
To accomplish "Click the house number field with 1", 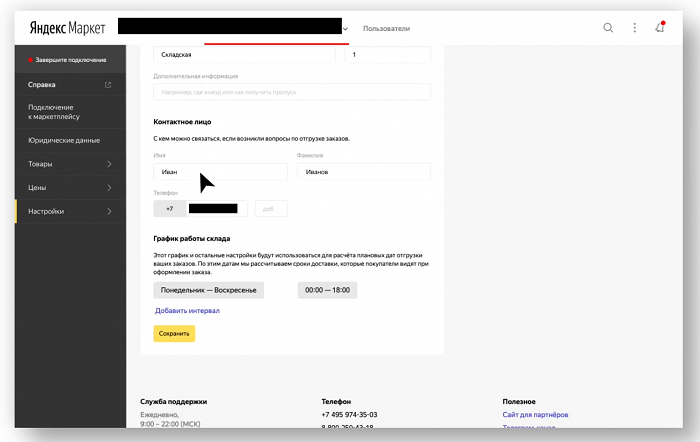I will 388,54.
